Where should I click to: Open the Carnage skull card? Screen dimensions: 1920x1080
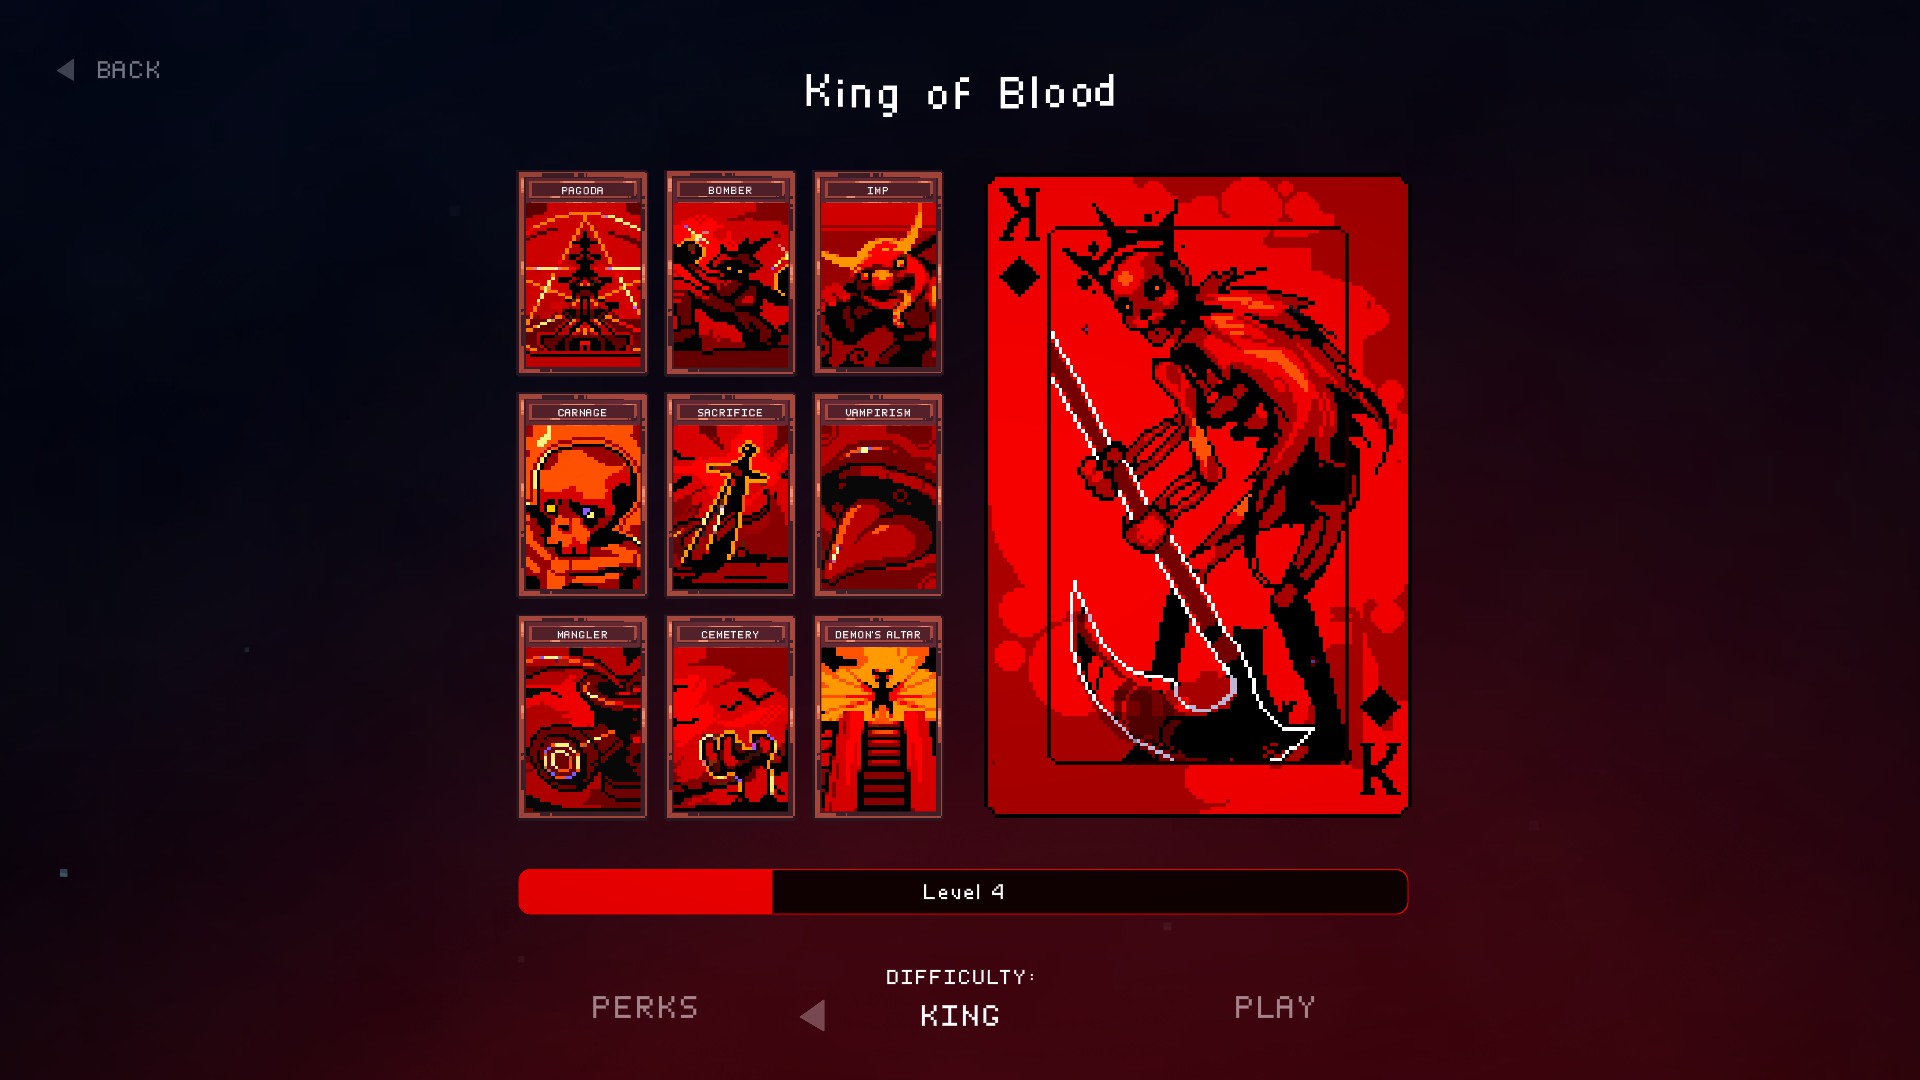pyautogui.click(x=582, y=495)
